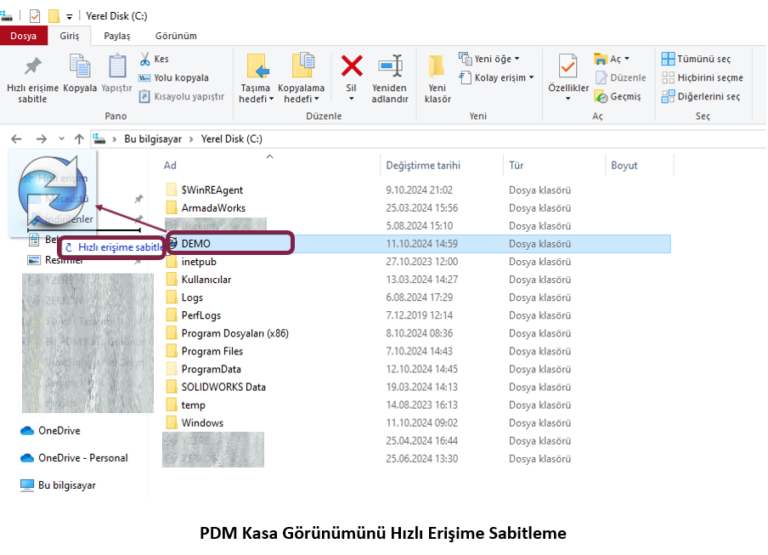Screen dimensions: 768x555
Task: Go up one level with Up arrow
Action: tap(79, 139)
